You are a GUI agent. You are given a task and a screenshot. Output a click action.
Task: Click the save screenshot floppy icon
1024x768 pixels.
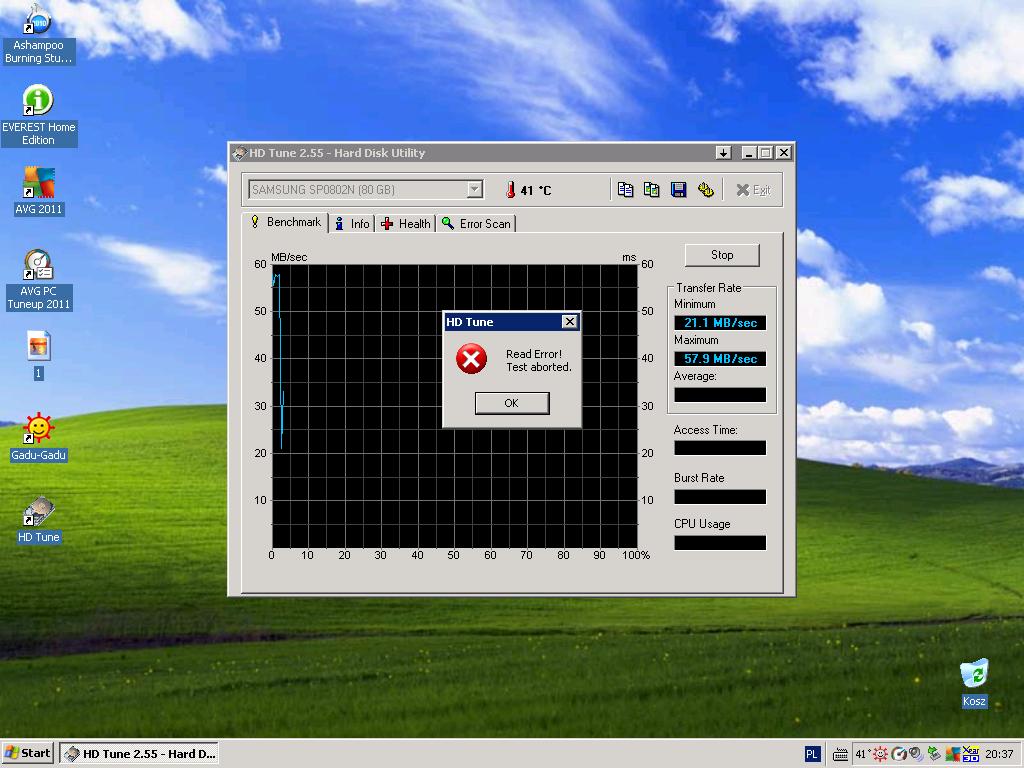click(679, 190)
